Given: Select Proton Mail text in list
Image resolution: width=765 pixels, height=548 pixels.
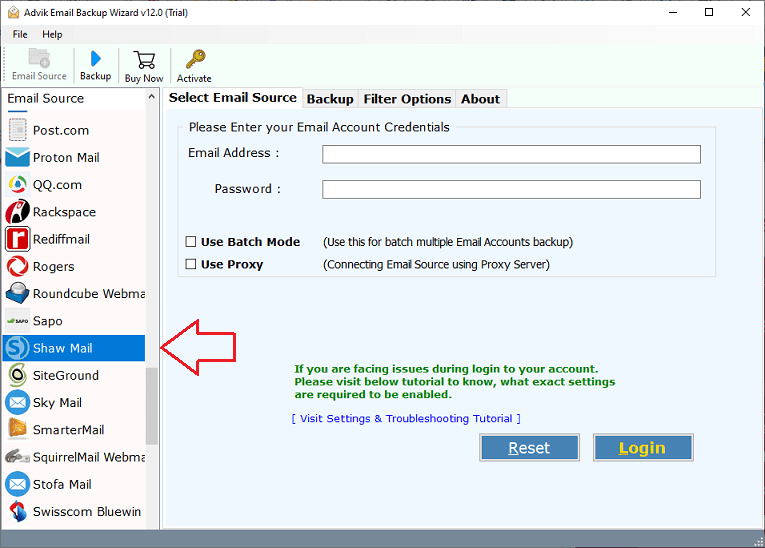Looking at the screenshot, I should tap(66, 158).
